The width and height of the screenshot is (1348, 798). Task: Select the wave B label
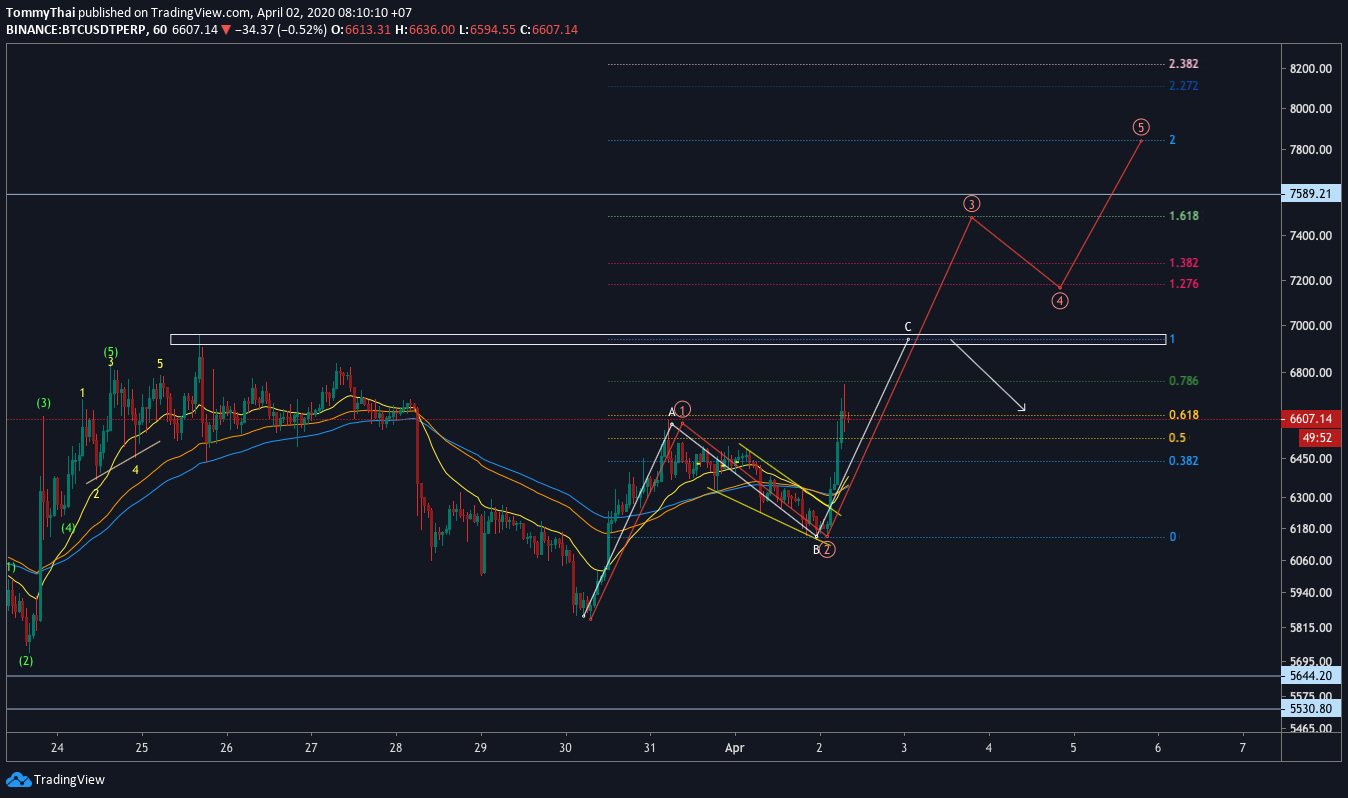click(816, 550)
